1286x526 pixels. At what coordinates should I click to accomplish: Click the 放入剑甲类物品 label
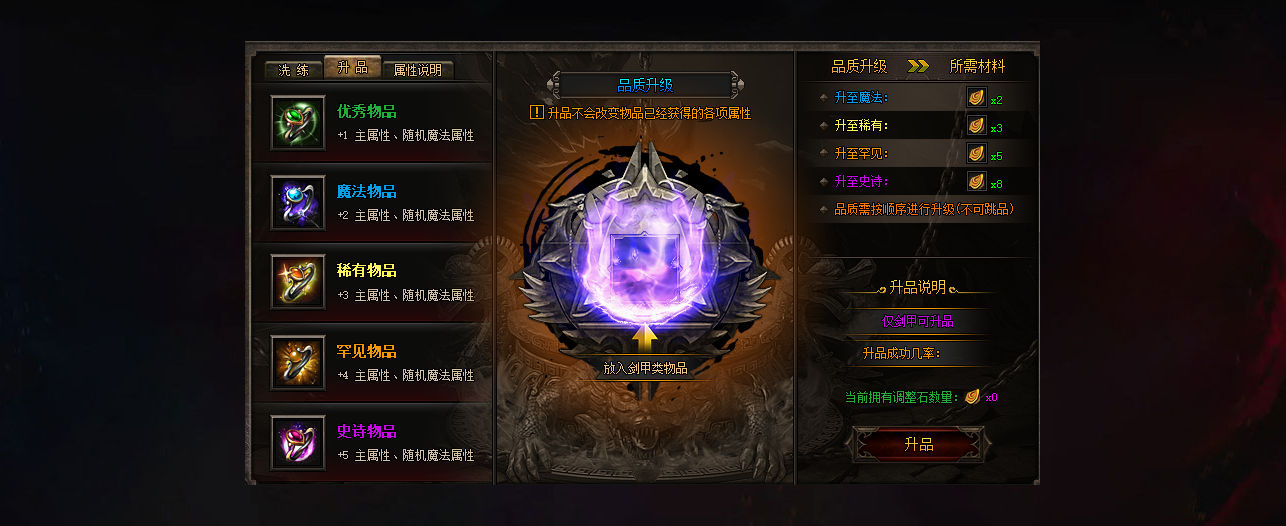pos(645,368)
